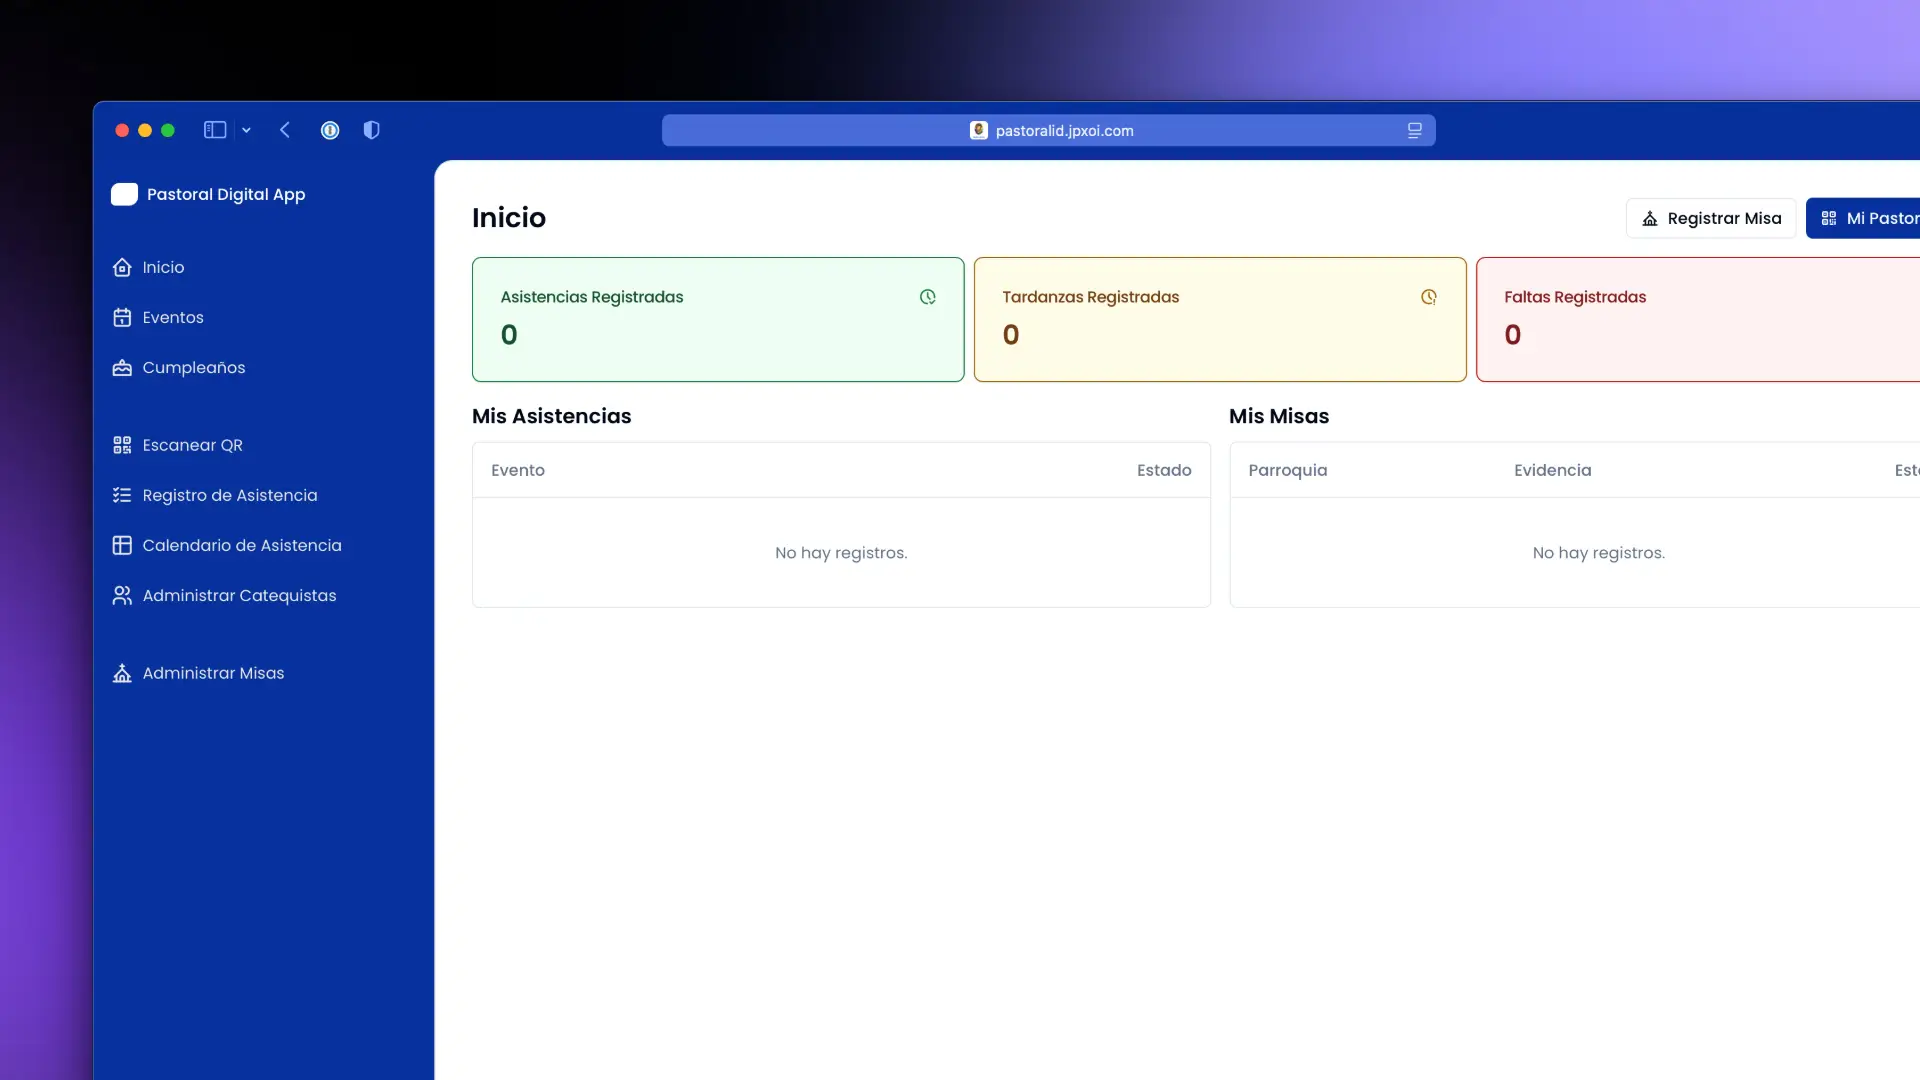Click the site favicon in the address bar
The image size is (1920, 1080).
coord(979,130)
